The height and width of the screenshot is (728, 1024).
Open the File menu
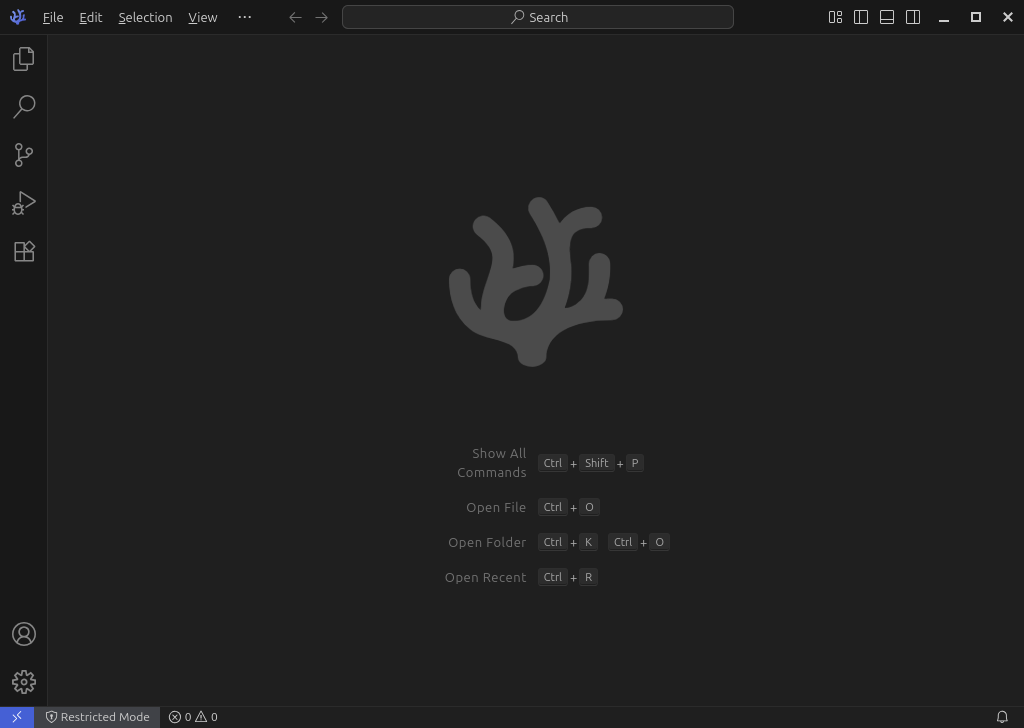pyautogui.click(x=53, y=17)
